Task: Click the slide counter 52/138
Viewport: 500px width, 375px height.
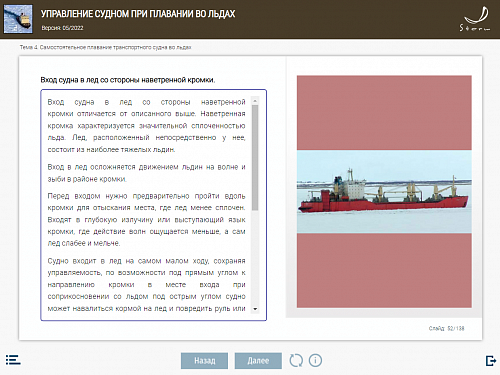Action: pos(446,328)
